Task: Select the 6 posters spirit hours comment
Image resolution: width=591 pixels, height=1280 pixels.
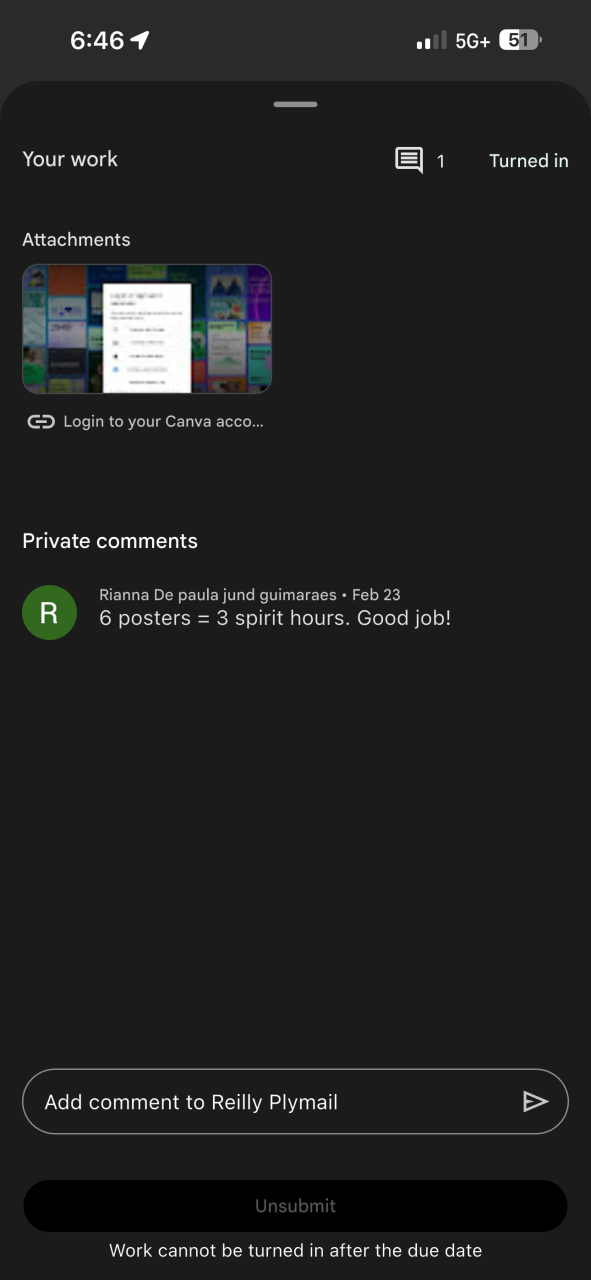Action: point(275,618)
